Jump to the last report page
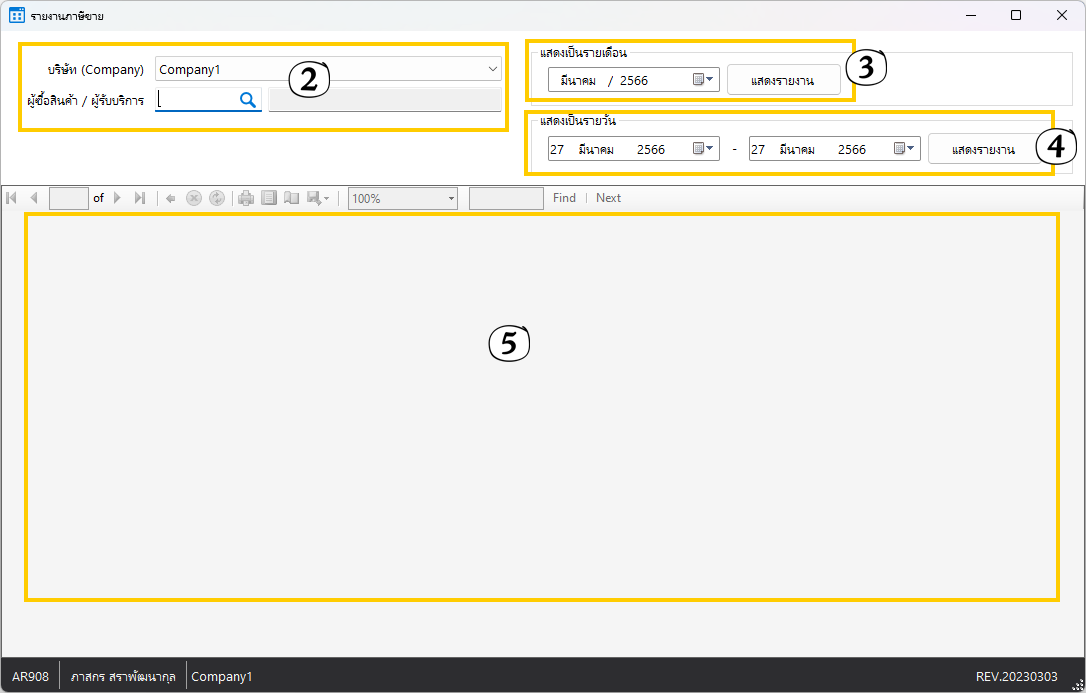Screen dimensions: 1086x693 [x=140, y=198]
